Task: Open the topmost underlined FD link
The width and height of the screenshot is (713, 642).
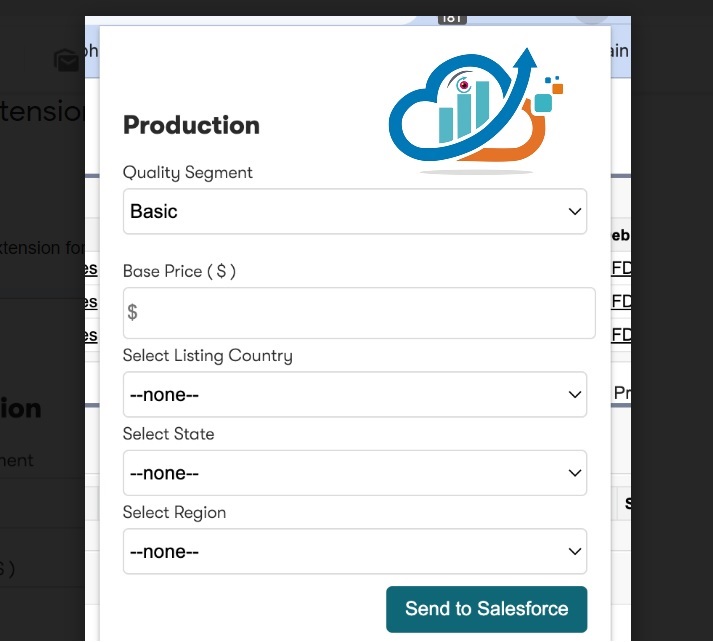Action: 621,268
